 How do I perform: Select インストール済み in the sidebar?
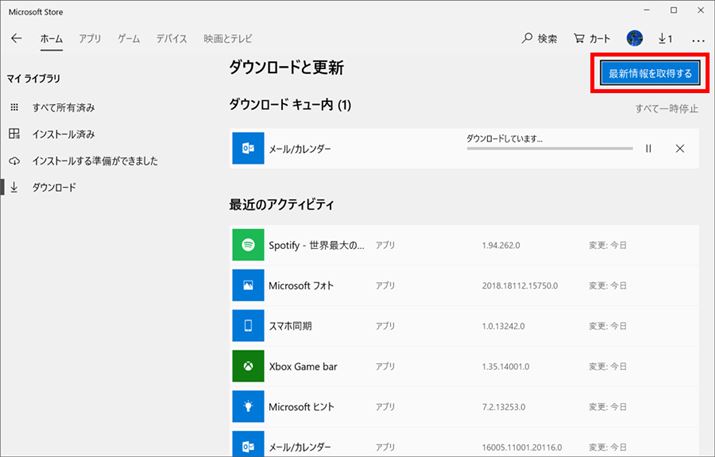pos(63,134)
